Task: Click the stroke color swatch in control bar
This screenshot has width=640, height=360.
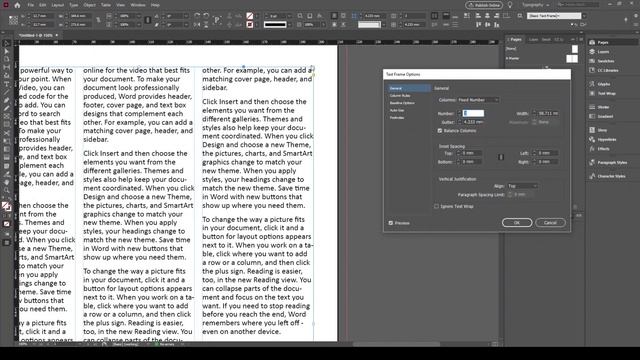Action: coord(250,24)
